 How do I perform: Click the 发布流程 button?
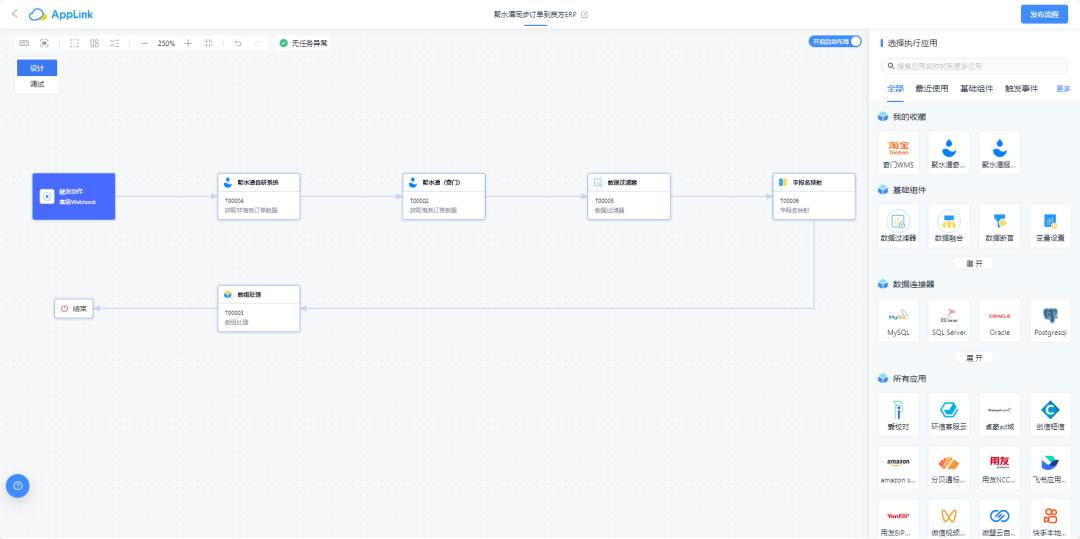(x=1044, y=14)
